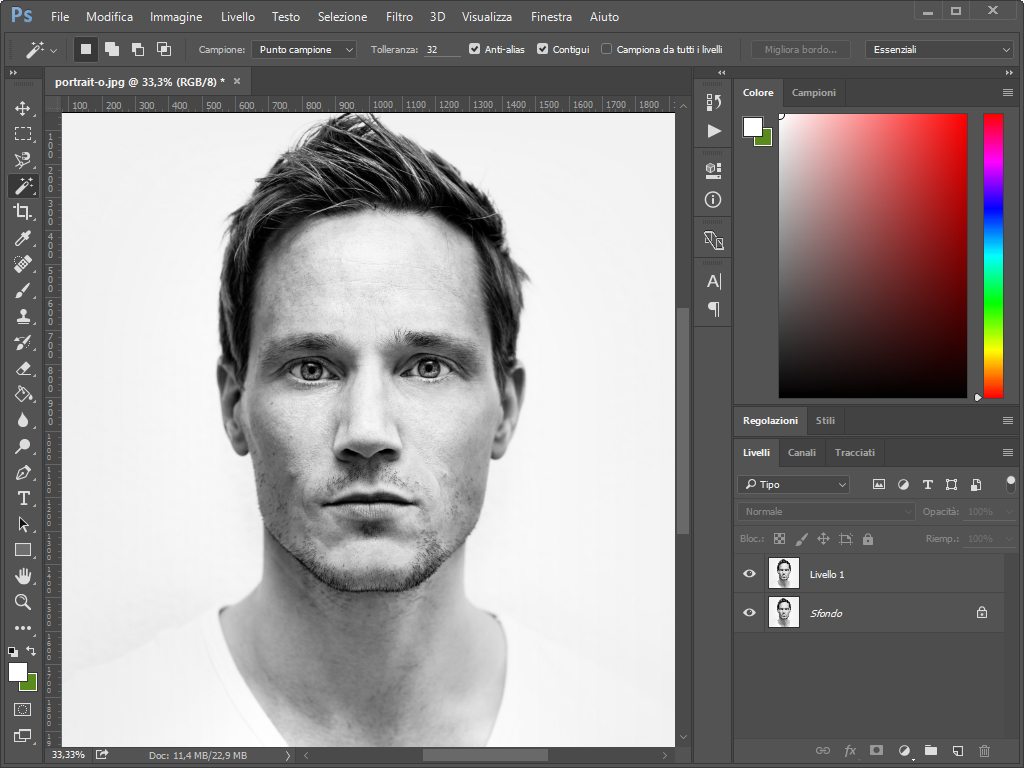The width and height of the screenshot is (1024, 768).
Task: Hide the Livello 1 layer
Action: [749, 574]
